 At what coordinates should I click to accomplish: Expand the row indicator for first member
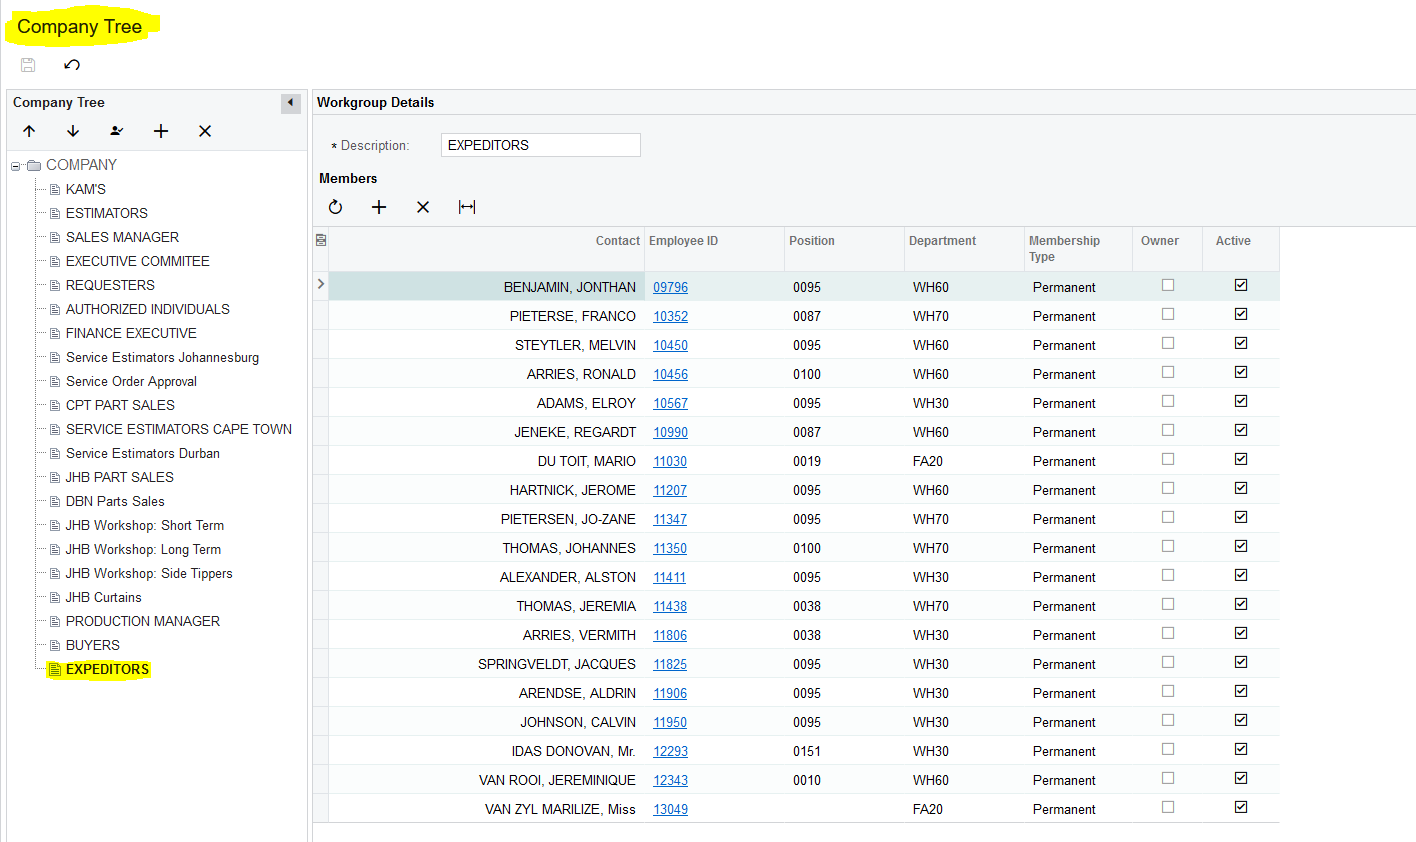321,285
